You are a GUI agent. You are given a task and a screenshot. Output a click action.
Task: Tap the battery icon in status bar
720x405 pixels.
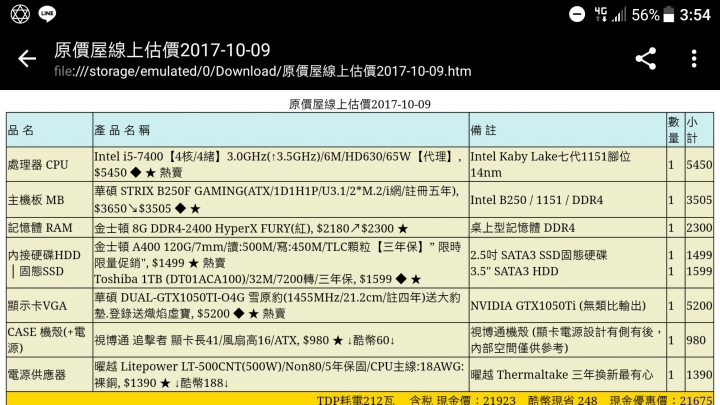coord(669,14)
